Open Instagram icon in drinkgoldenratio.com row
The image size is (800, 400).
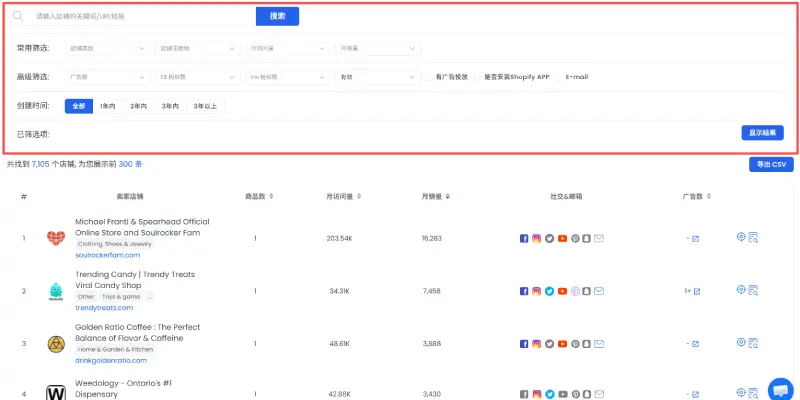tap(536, 344)
